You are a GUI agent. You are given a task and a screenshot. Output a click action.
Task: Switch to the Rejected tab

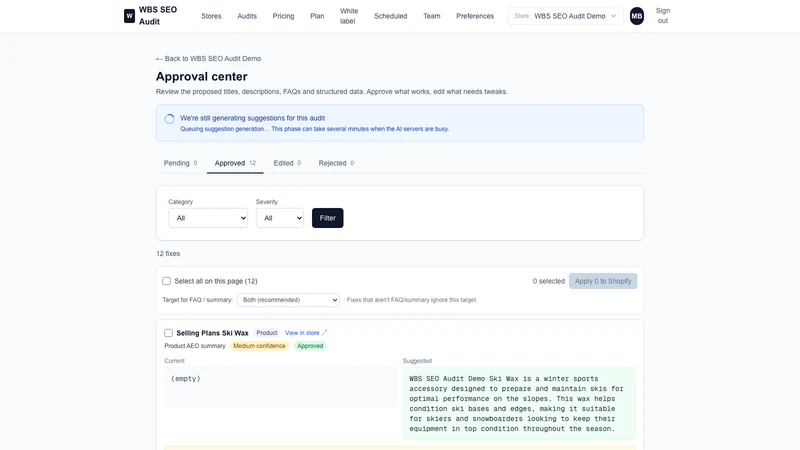coord(336,163)
